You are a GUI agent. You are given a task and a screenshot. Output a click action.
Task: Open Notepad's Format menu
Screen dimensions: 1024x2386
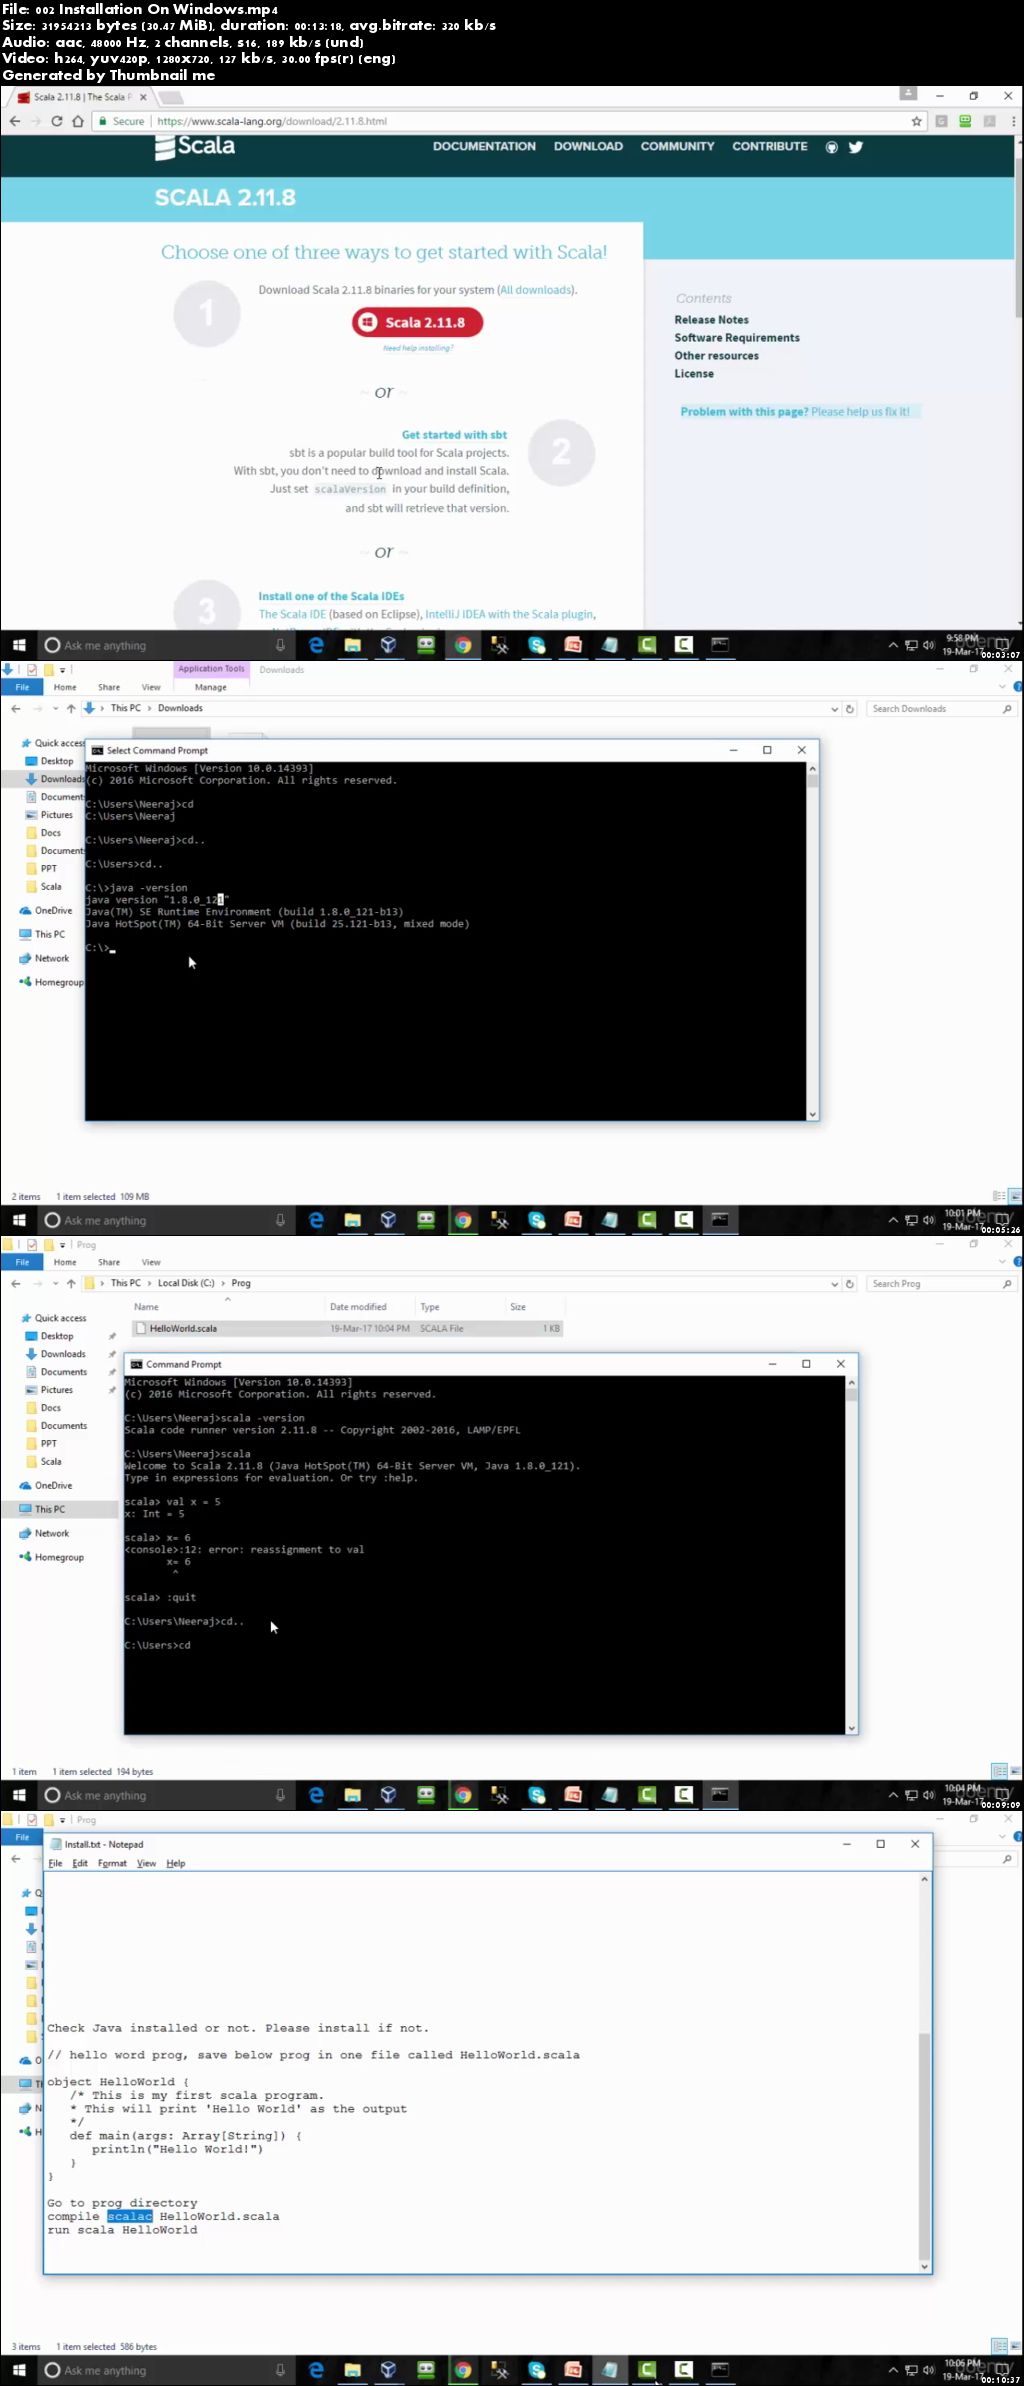coord(112,1863)
